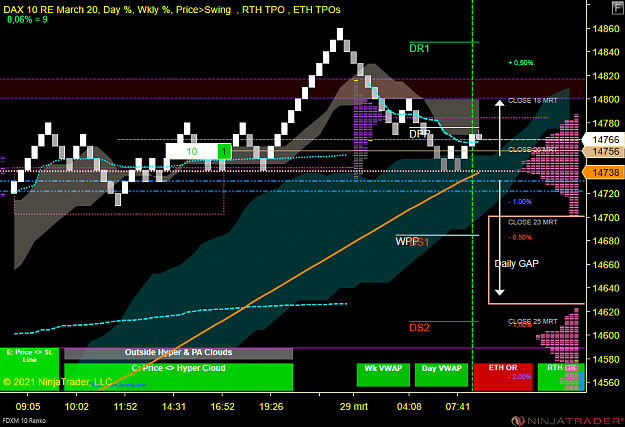
Task: Click the 04:08 time axis label
Action: (409, 407)
